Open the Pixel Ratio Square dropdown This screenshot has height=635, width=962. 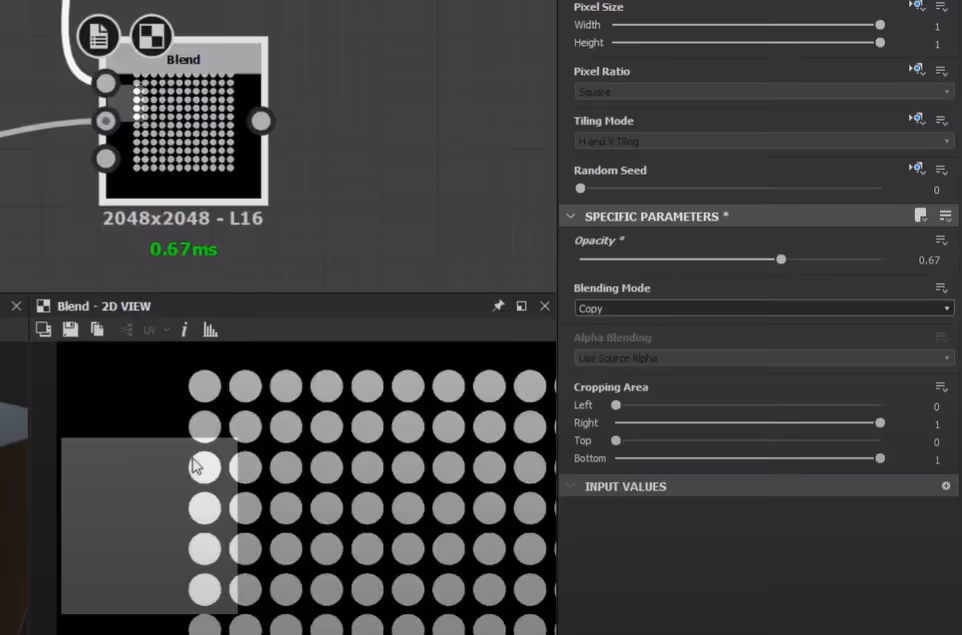pos(764,92)
